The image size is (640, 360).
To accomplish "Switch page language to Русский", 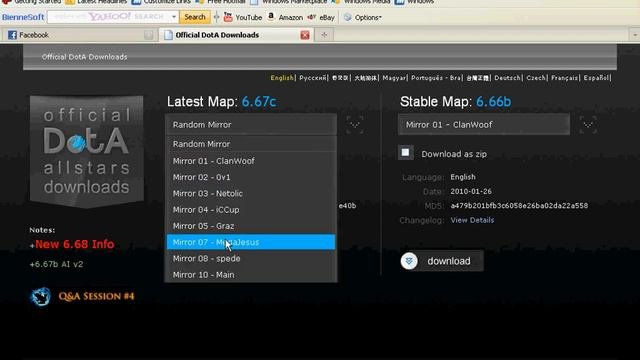I will pos(313,78).
